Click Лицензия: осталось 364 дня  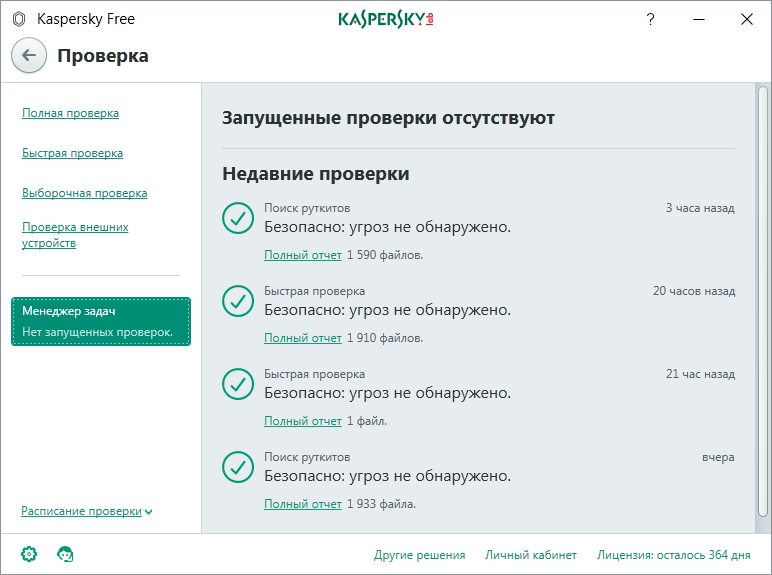pos(674,555)
